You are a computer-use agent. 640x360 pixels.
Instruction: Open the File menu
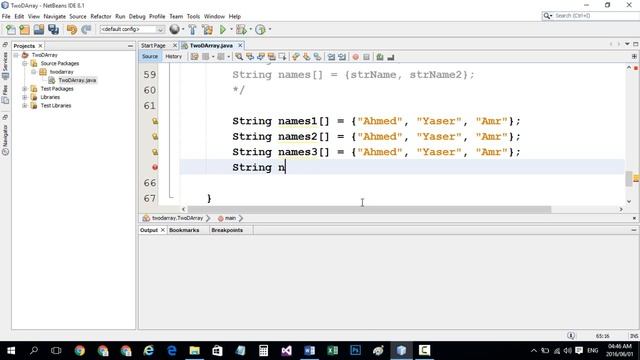coord(6,16)
